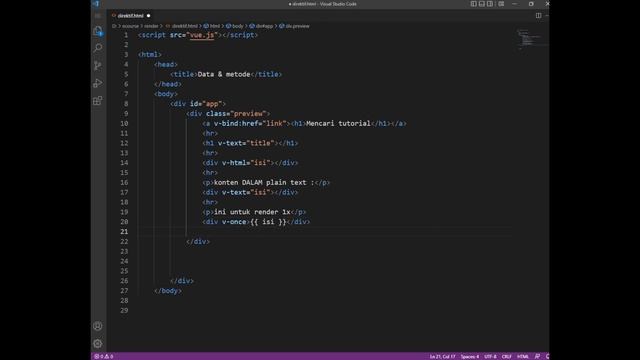Viewport: 640px width, 360px height.
Task: Click the closing </div> on line 26
Action: pyautogui.click(x=182, y=281)
